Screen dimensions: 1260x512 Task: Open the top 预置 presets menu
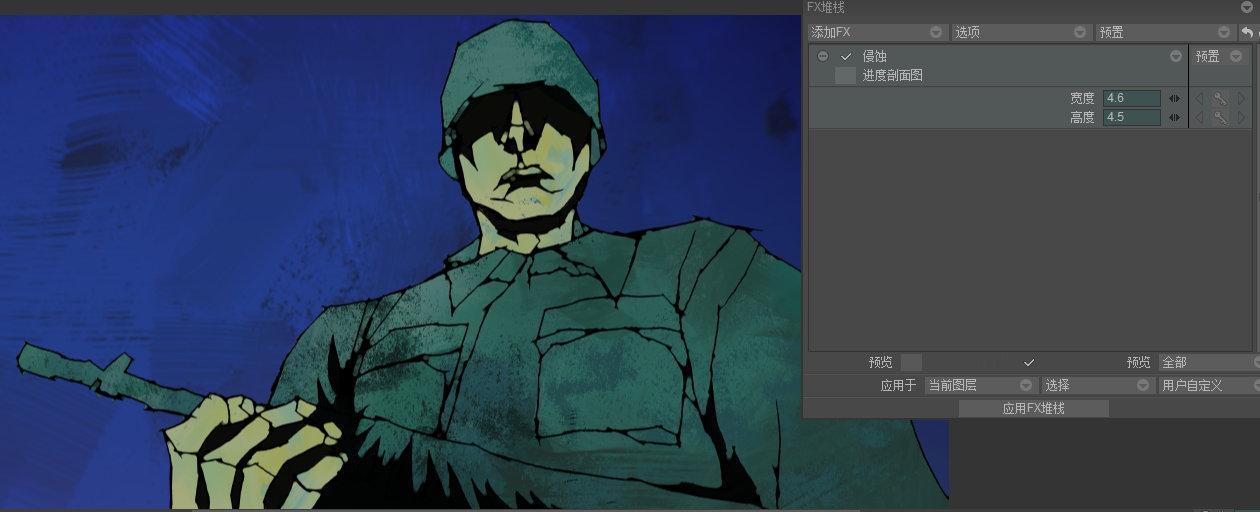click(x=1166, y=32)
